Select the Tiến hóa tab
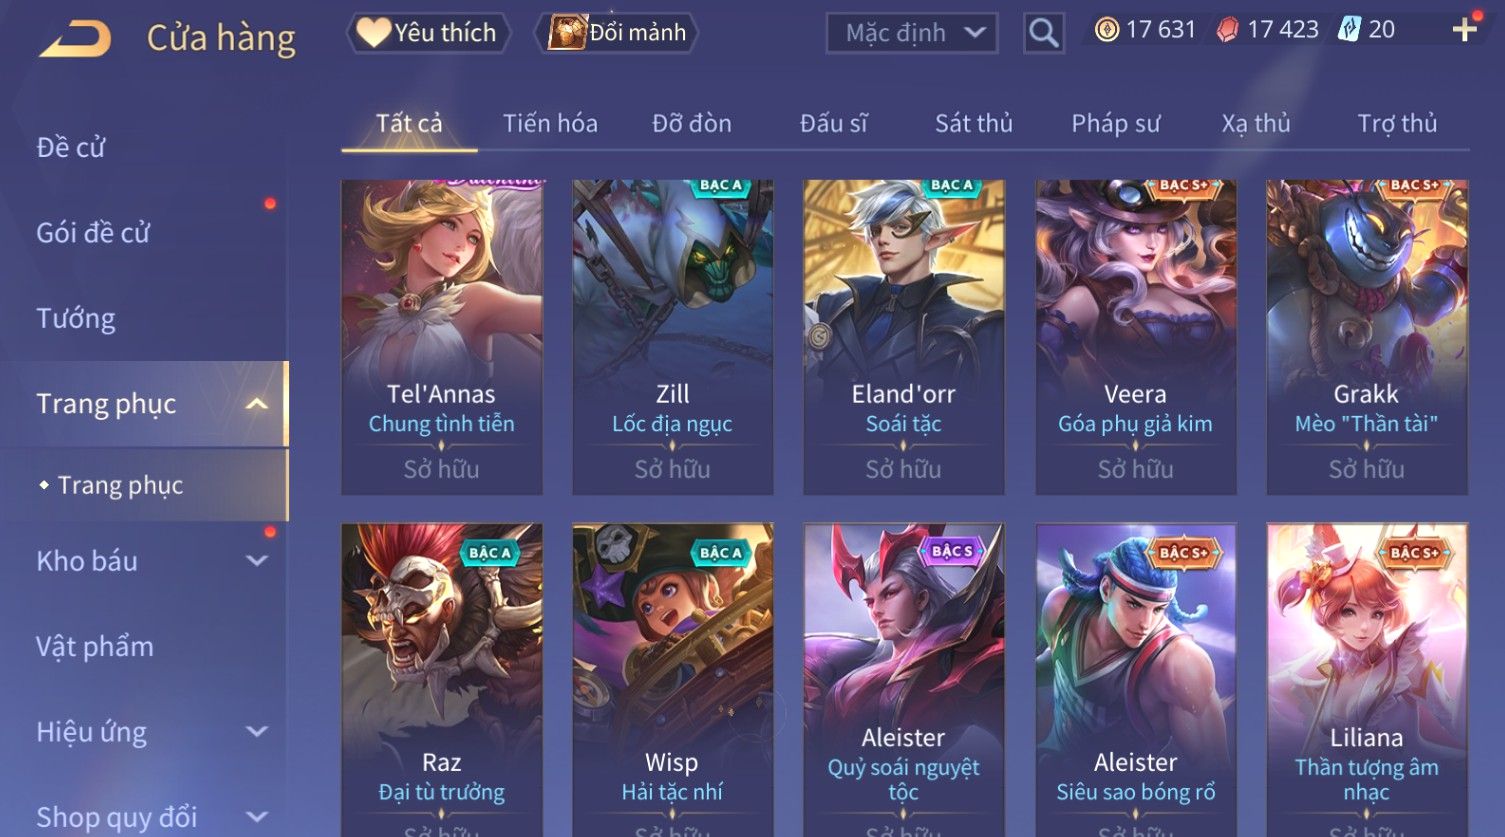 click(x=550, y=123)
